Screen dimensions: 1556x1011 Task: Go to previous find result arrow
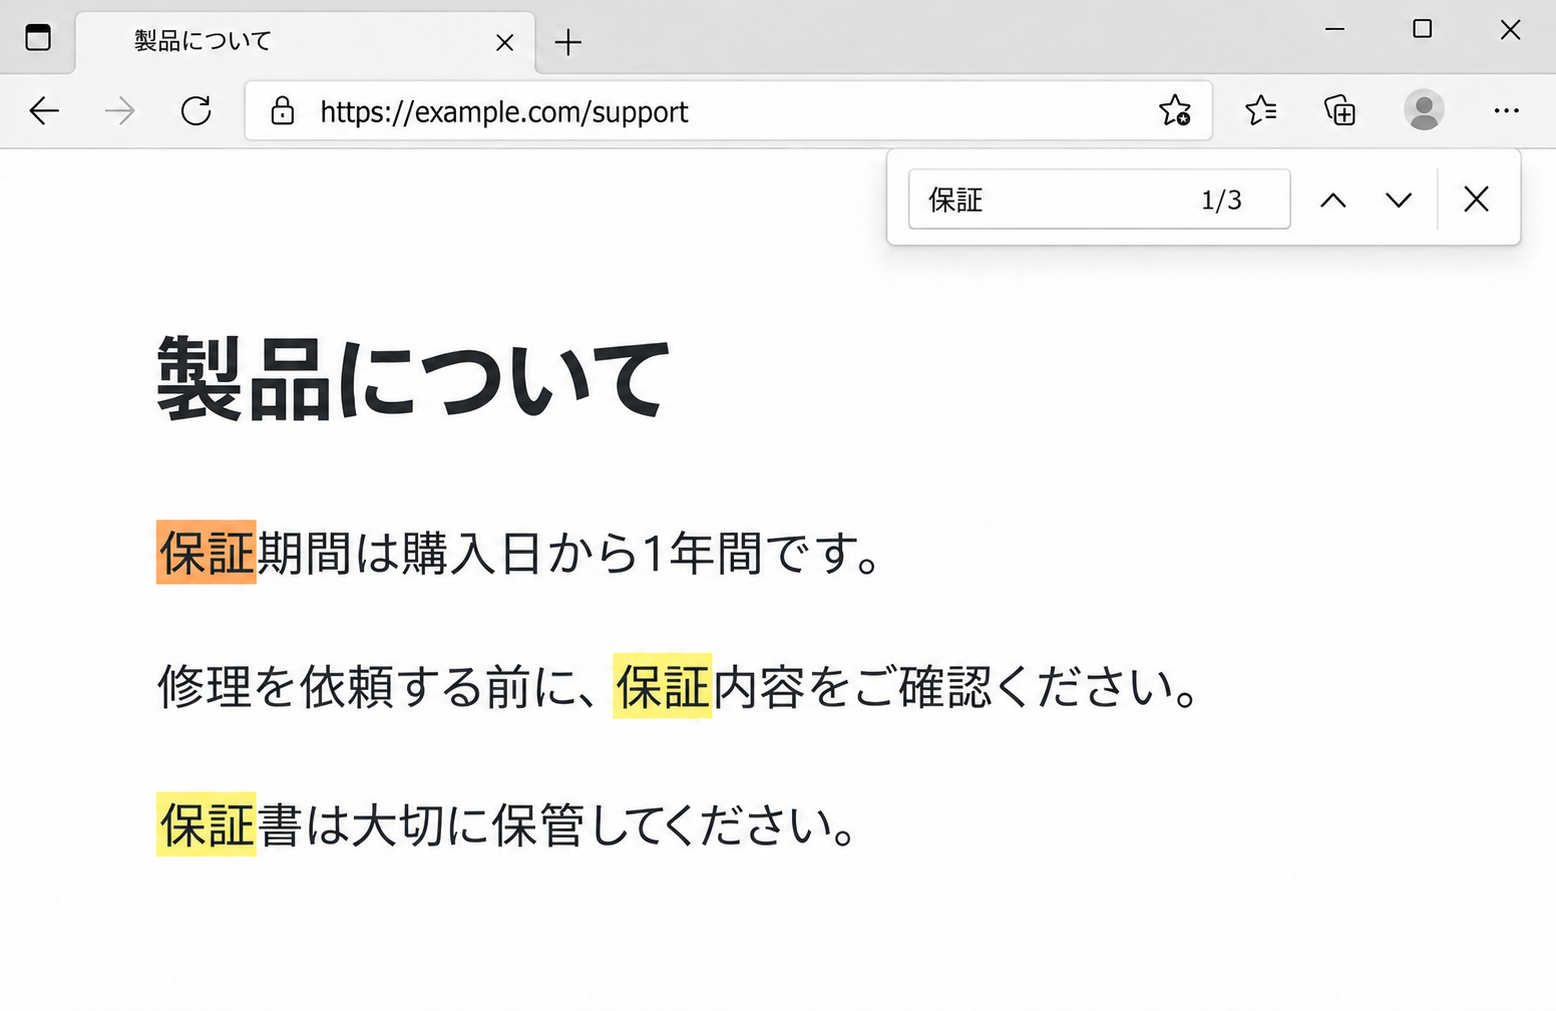[1333, 200]
